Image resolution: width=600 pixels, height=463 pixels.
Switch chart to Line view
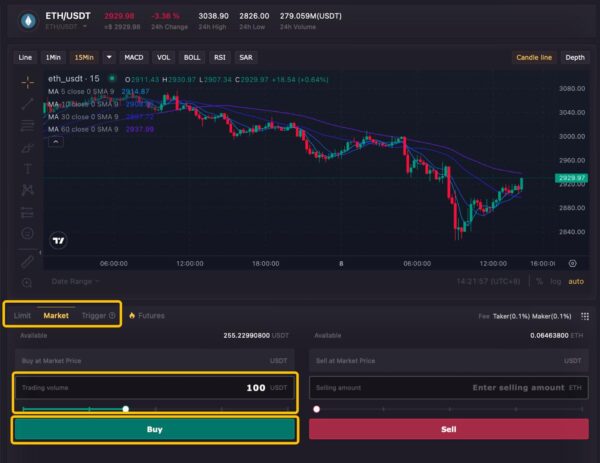pos(25,57)
